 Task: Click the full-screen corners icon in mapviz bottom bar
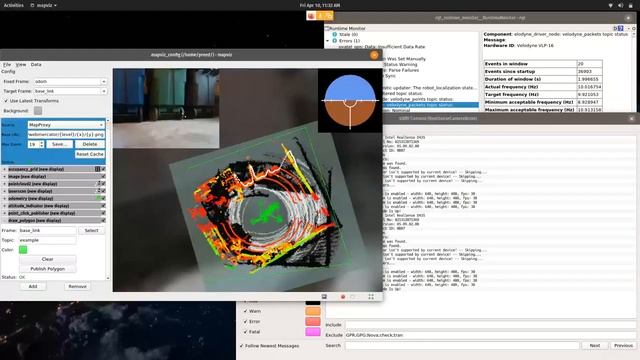[371, 297]
